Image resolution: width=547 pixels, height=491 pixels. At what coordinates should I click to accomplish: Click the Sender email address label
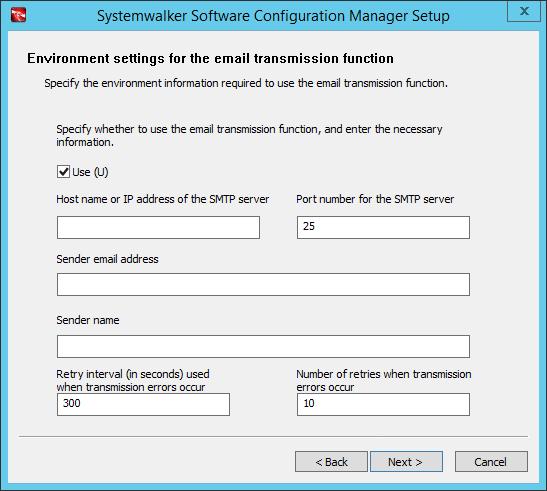(107, 259)
